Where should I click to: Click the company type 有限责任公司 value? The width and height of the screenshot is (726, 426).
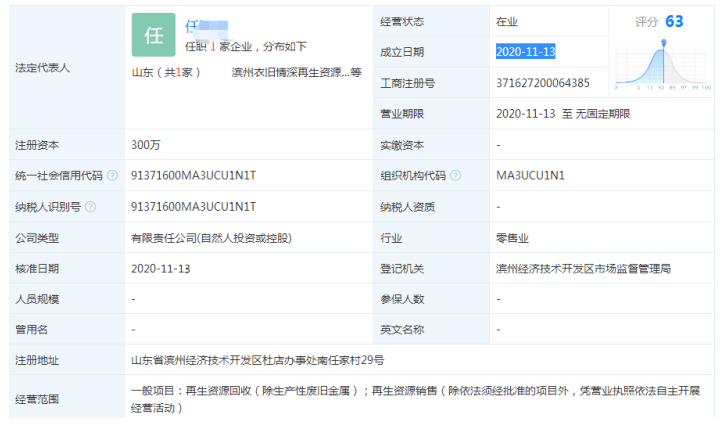click(212, 238)
